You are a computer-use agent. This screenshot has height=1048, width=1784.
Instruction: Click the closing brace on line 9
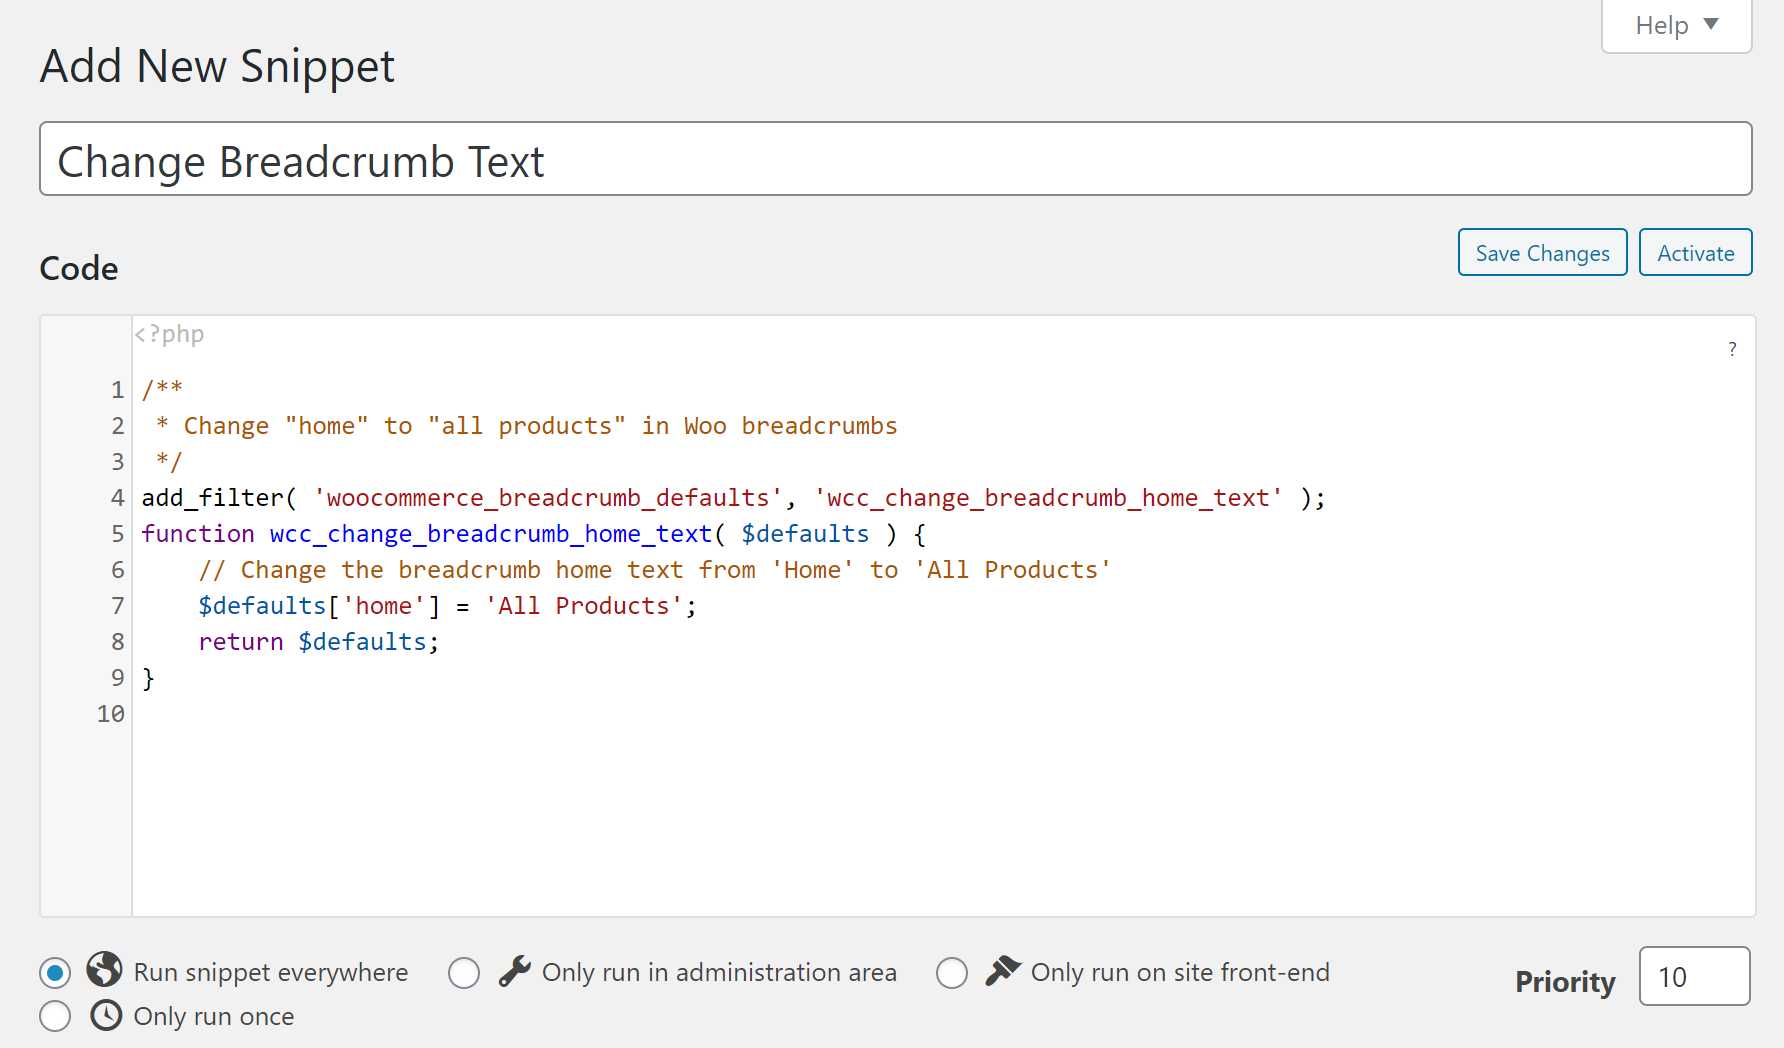pos(148,678)
